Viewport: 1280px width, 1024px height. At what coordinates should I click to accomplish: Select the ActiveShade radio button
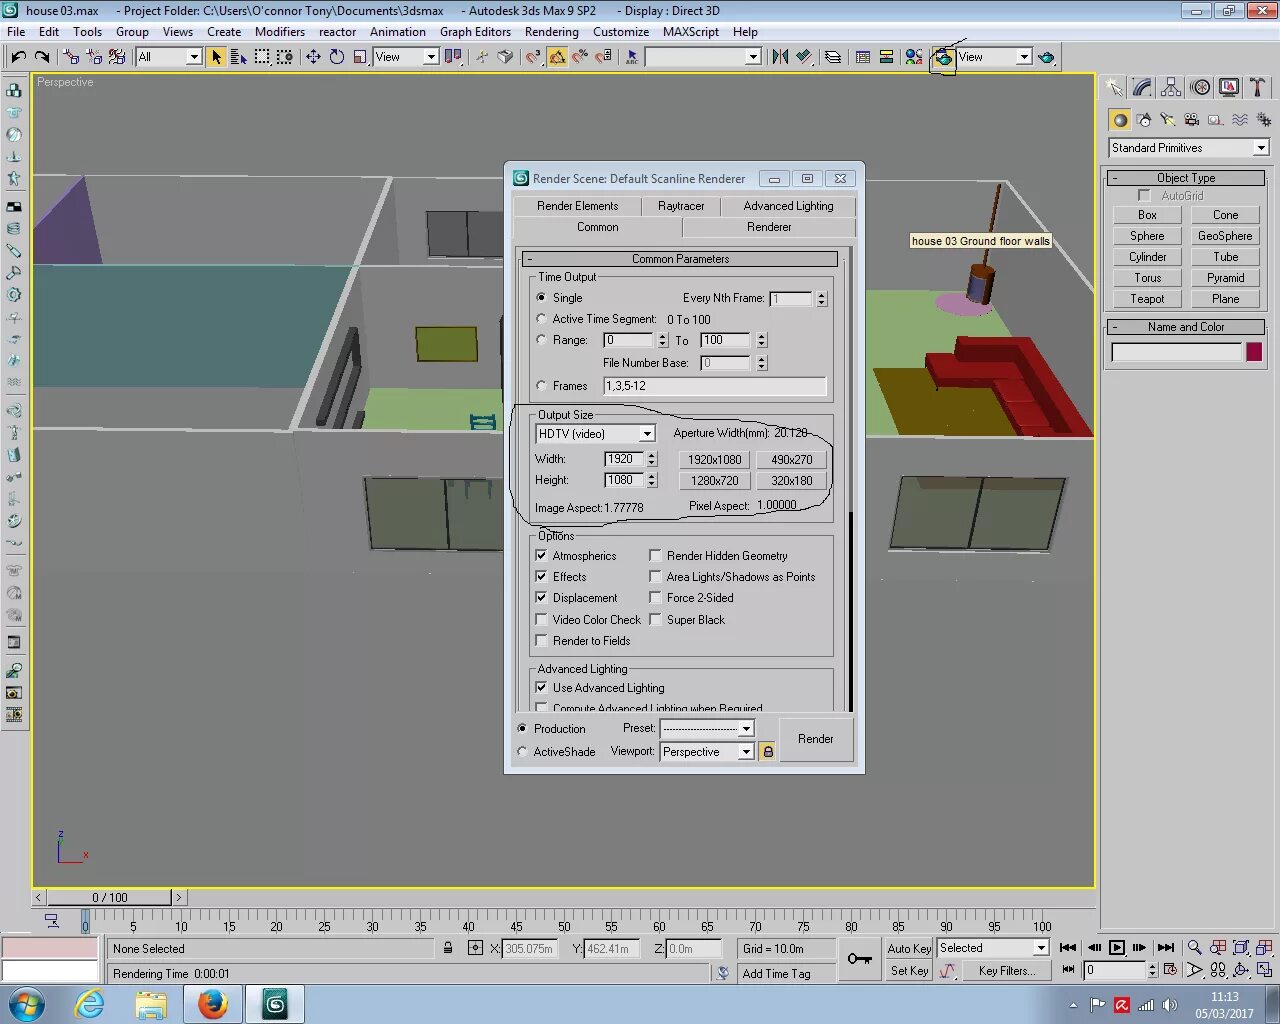522,752
